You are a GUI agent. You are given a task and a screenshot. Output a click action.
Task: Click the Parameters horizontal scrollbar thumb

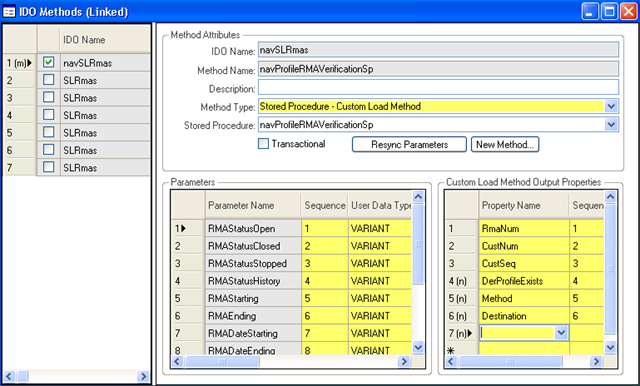click(x=222, y=362)
